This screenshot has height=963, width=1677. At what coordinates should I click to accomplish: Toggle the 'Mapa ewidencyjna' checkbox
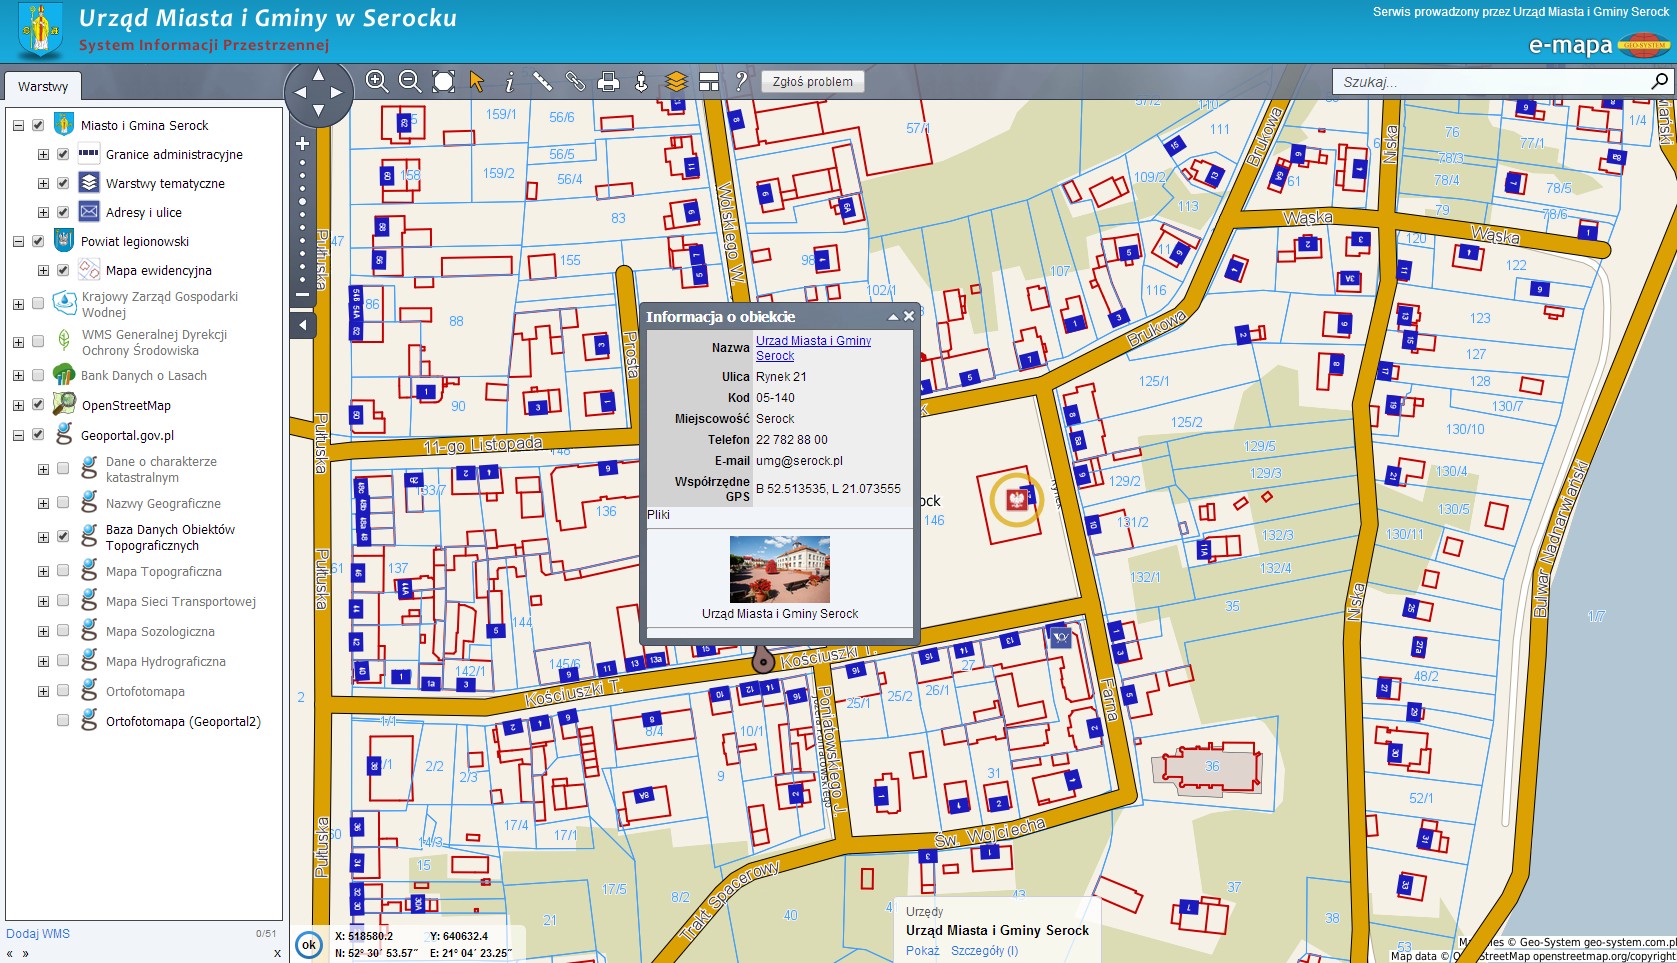pyautogui.click(x=63, y=270)
